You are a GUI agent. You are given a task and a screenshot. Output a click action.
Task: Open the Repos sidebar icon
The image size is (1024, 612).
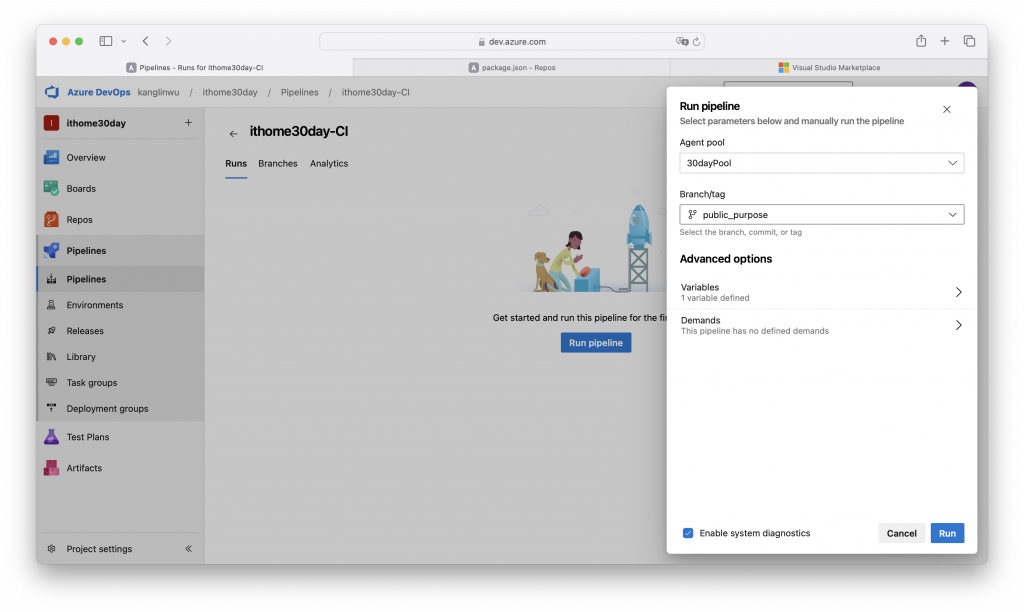52,219
